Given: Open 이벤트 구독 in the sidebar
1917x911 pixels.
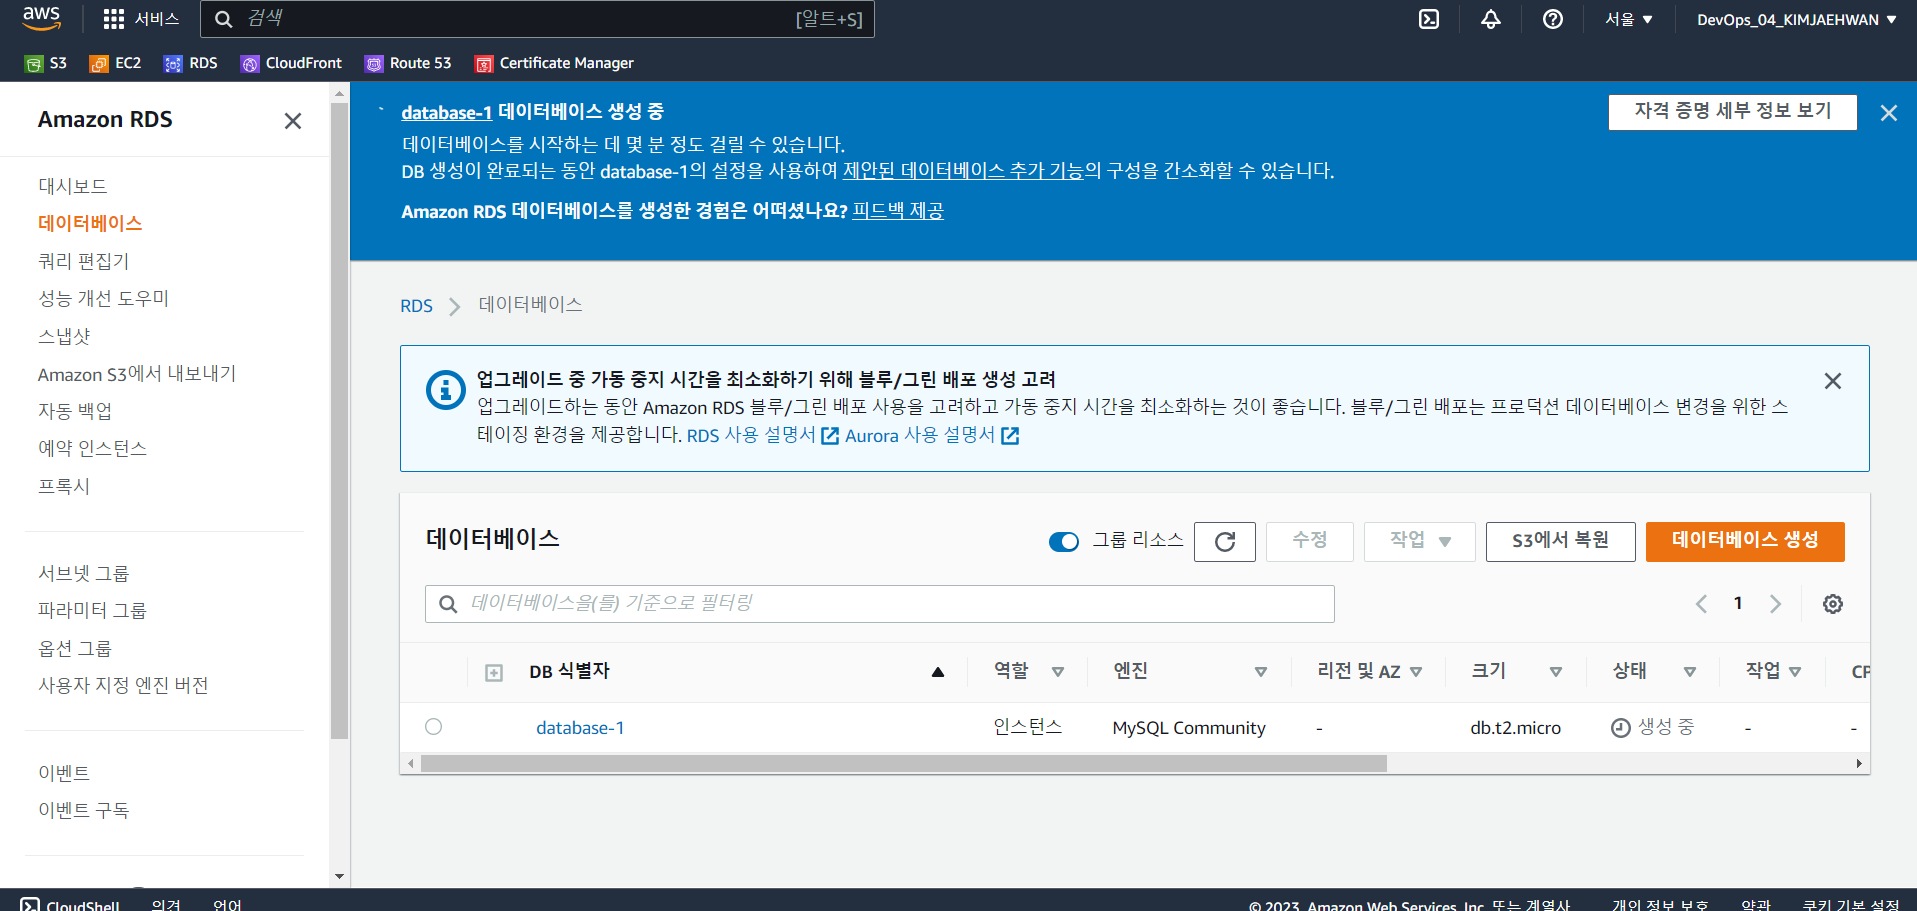Looking at the screenshot, I should 84,810.
